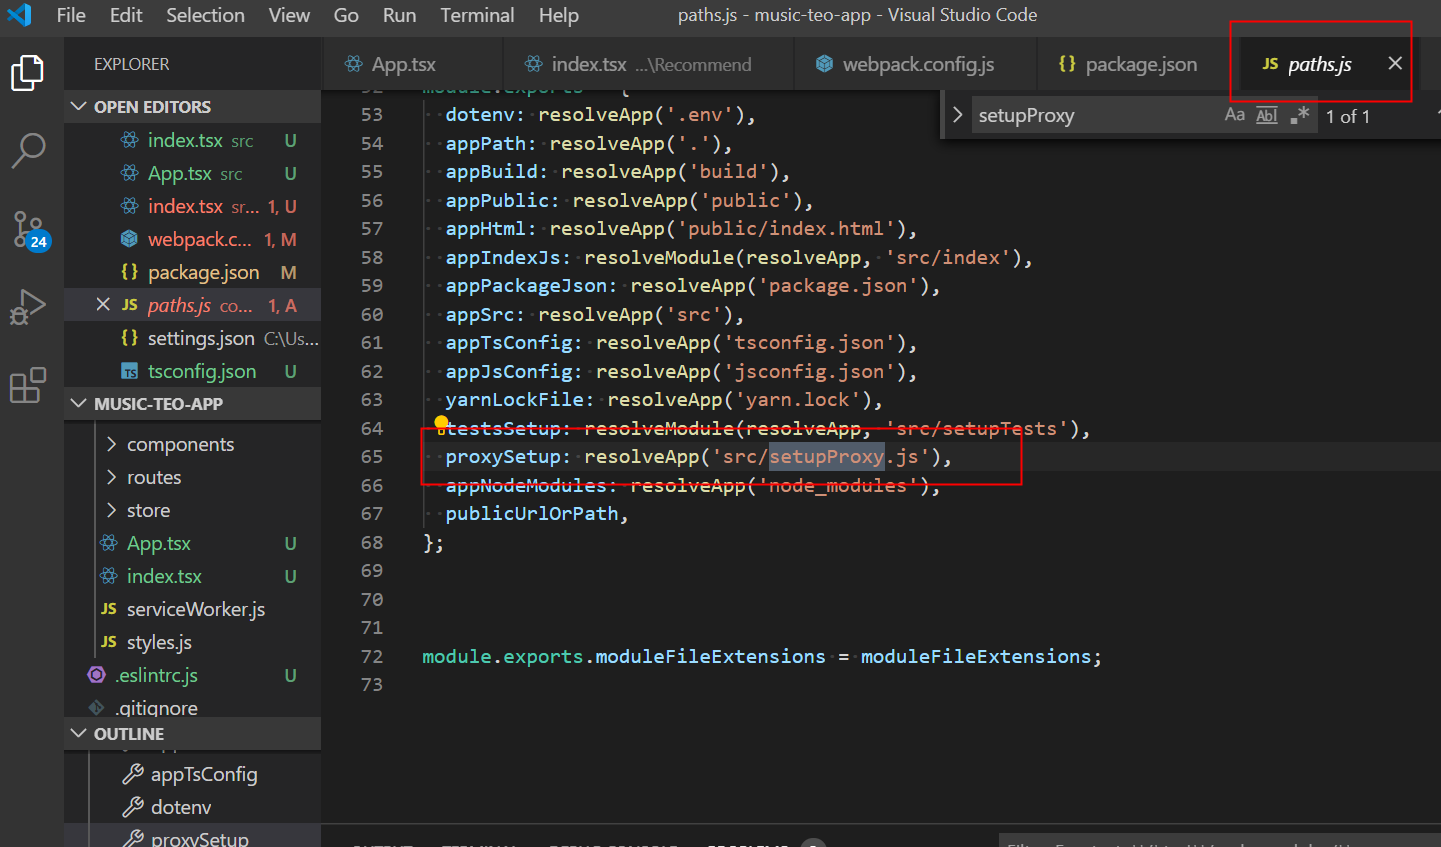Select appTsConfig in the Outline
1441x847 pixels.
click(192, 774)
